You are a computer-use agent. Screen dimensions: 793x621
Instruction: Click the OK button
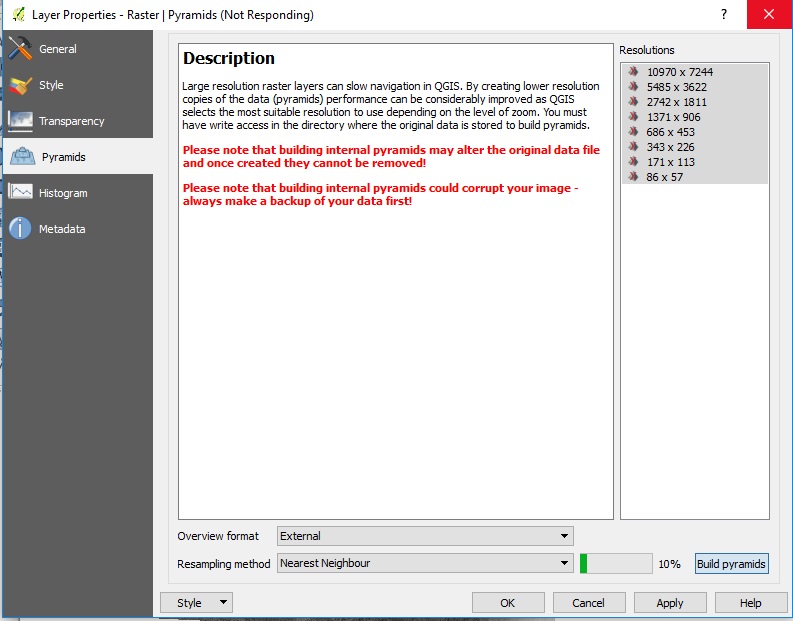click(x=508, y=603)
